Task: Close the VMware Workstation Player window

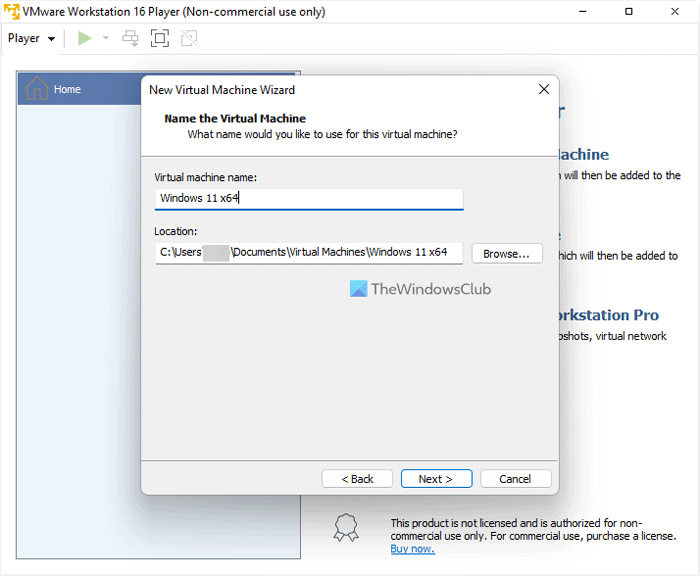Action: pos(675,12)
